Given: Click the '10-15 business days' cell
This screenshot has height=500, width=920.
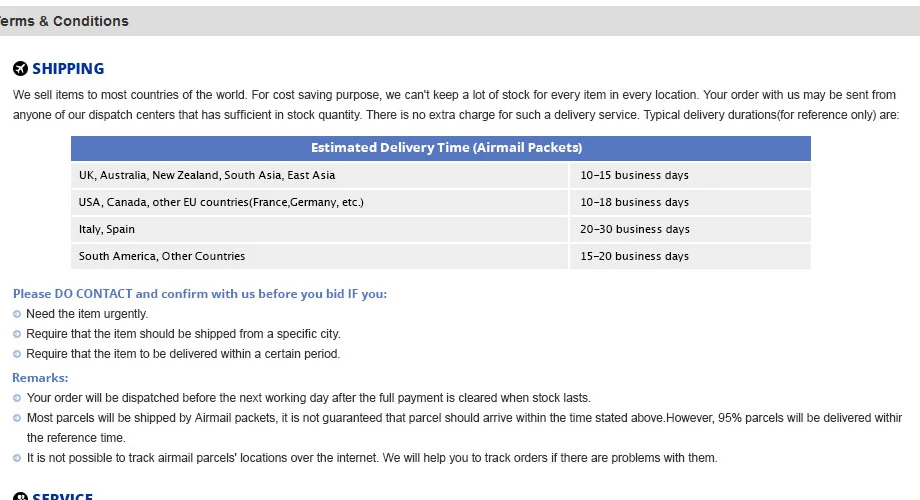Looking at the screenshot, I should tap(690, 175).
